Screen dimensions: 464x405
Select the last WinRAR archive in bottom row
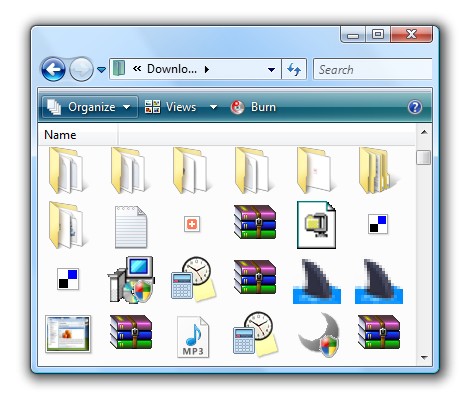pyautogui.click(x=379, y=332)
